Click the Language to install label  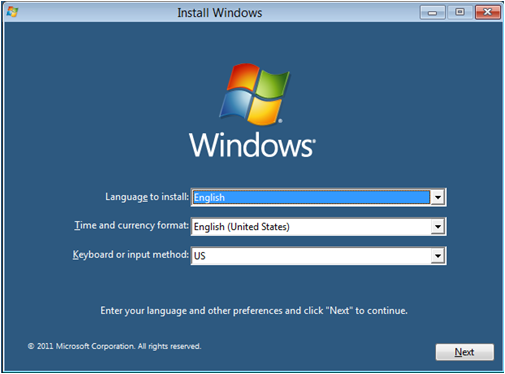(147, 197)
